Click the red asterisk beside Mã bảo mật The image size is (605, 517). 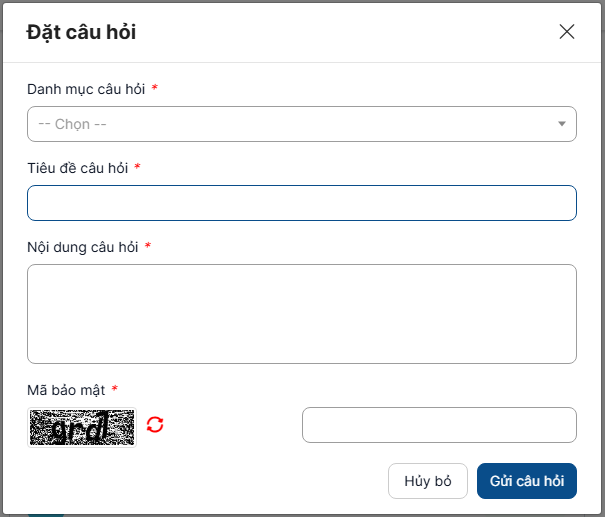click(x=115, y=389)
